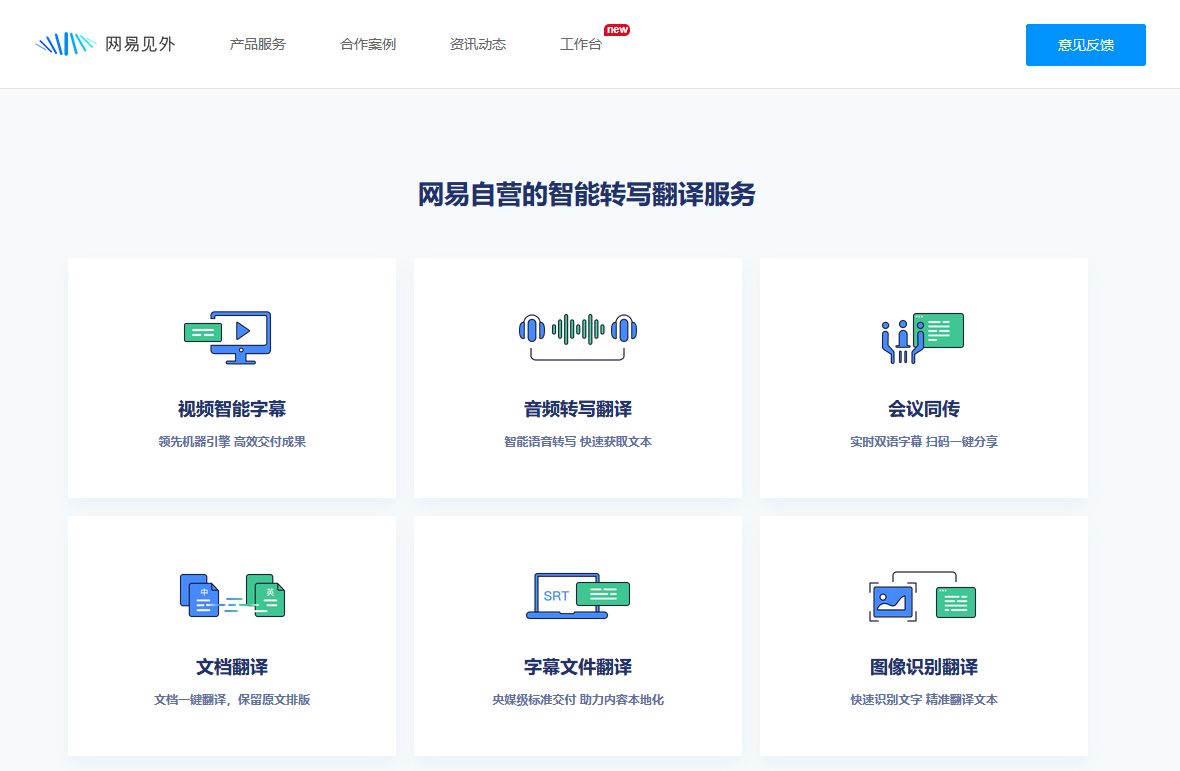
Task: Click the 图像识别翻译 picture icon
Action: point(923,596)
